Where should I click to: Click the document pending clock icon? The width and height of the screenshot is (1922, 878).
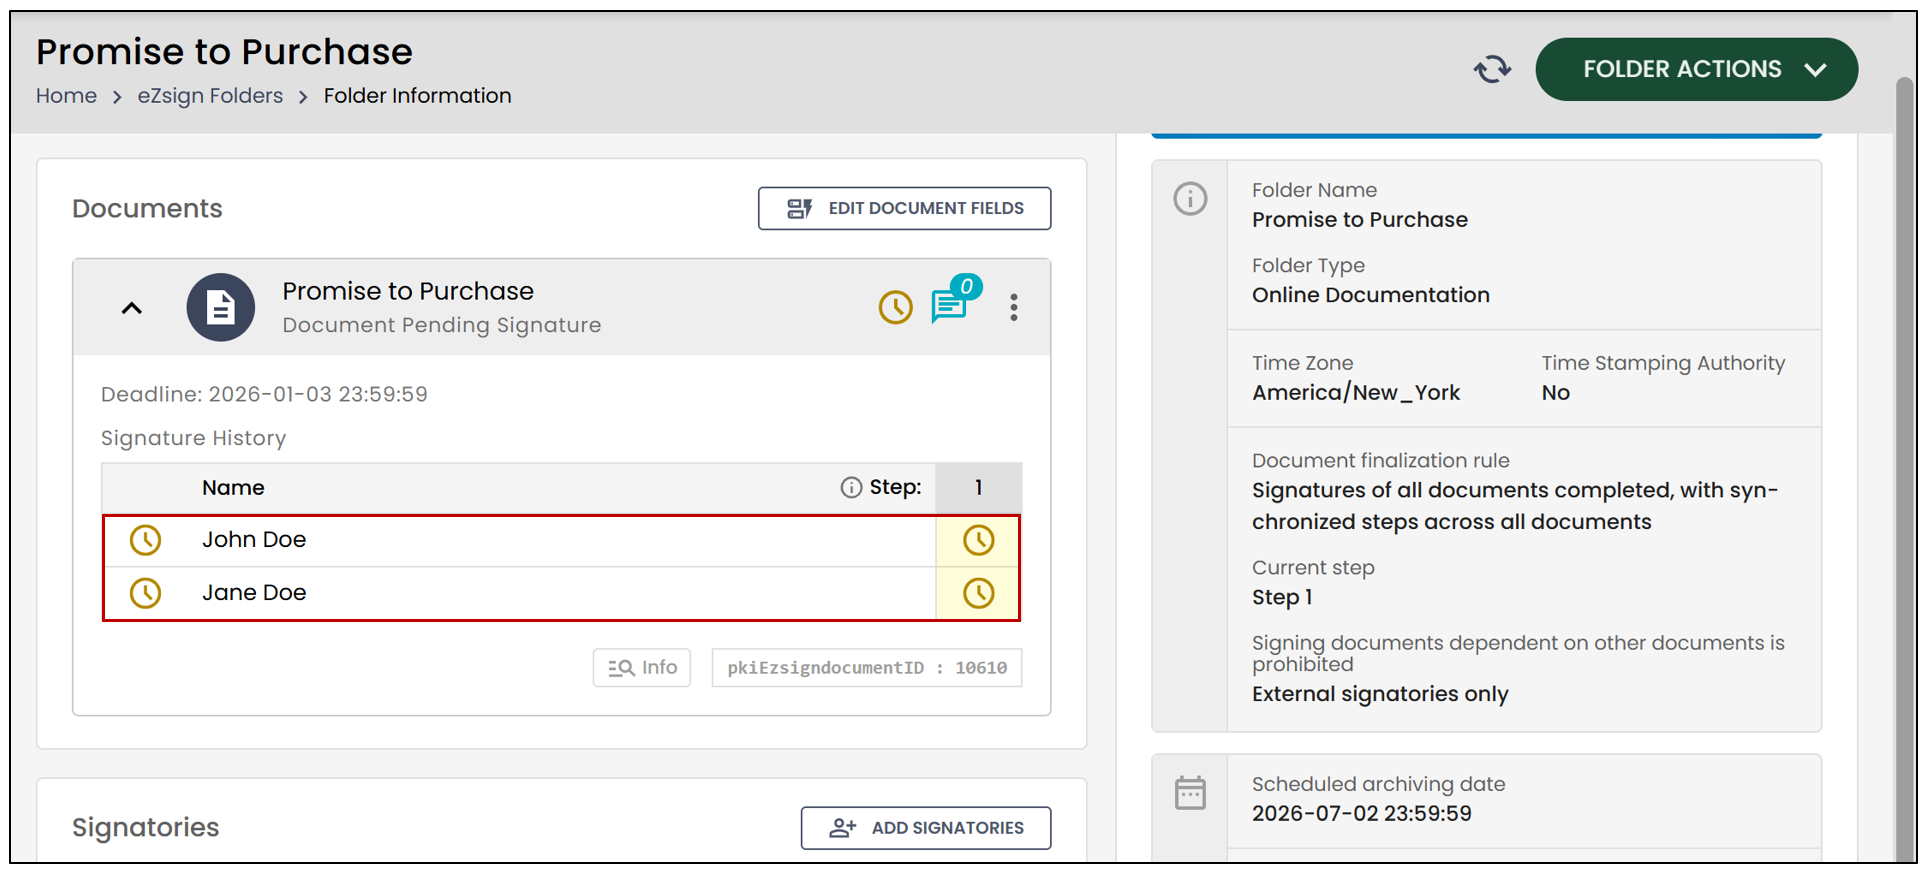(895, 307)
